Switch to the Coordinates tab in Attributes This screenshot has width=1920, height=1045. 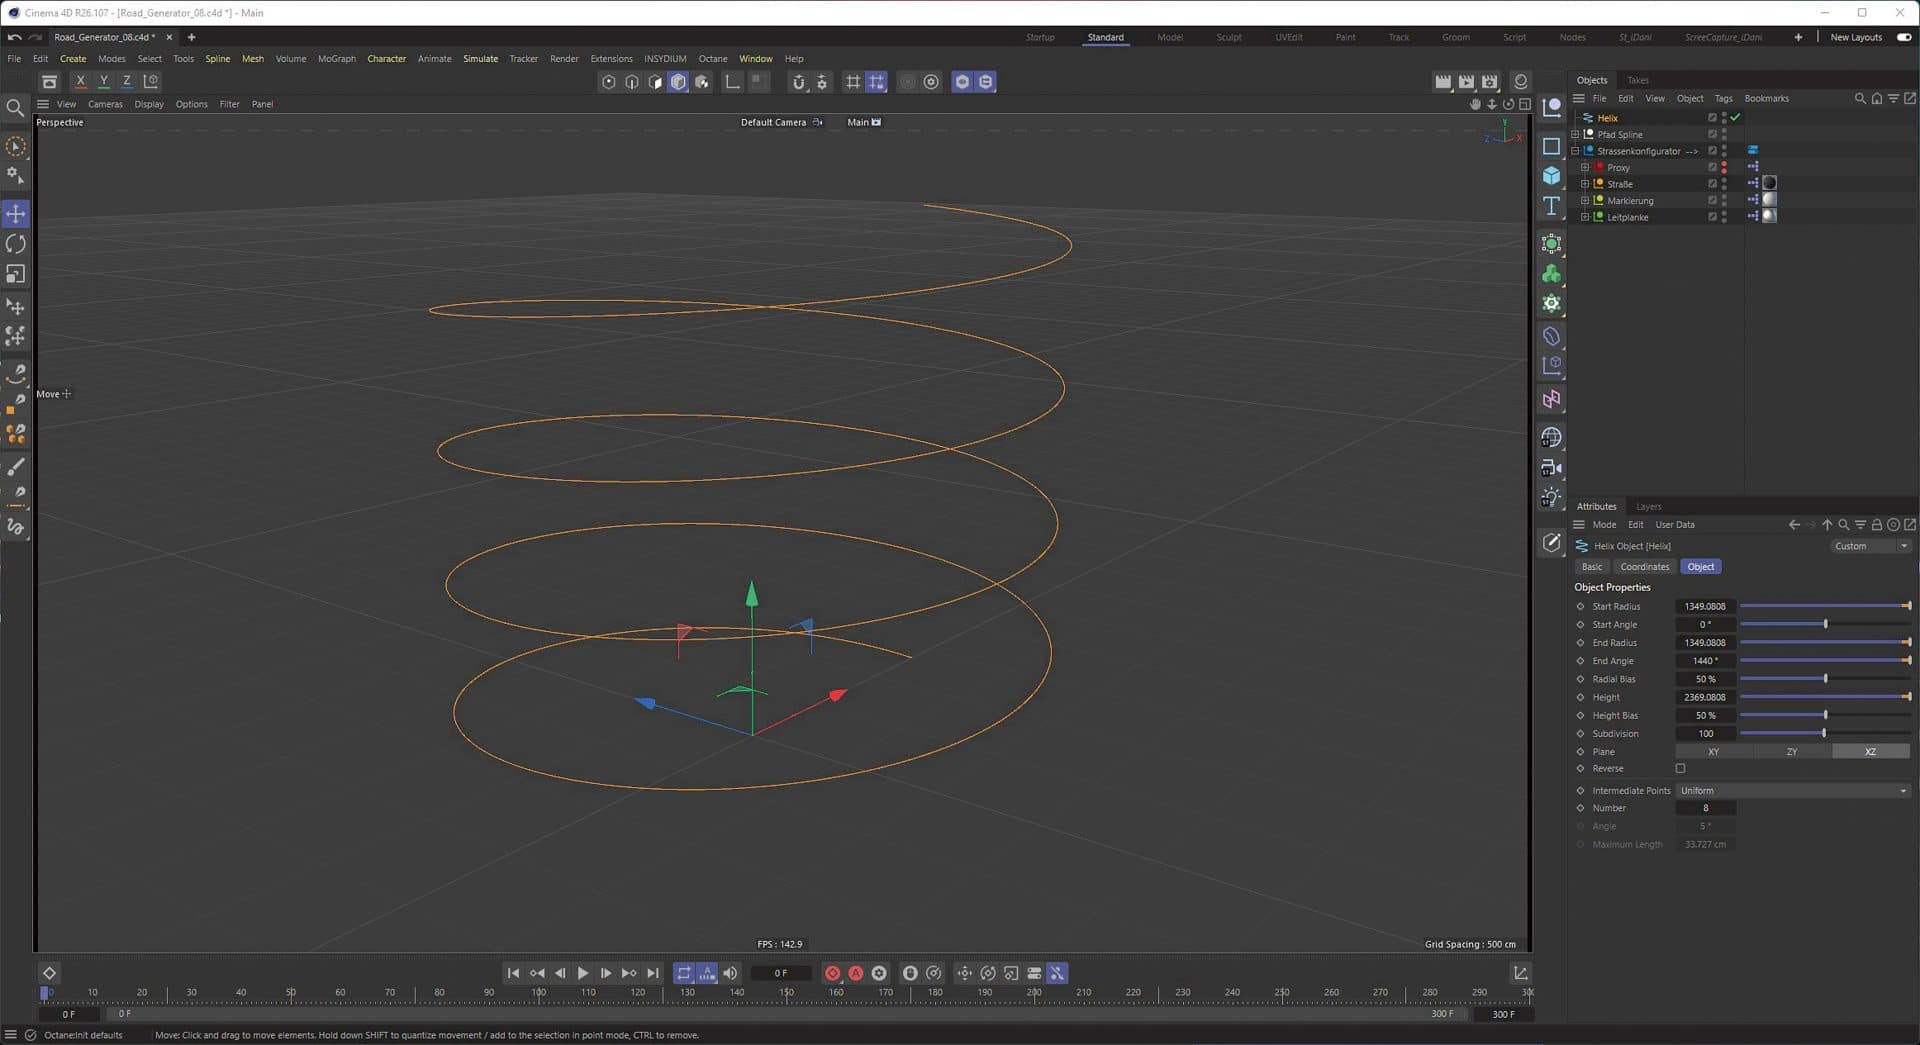[x=1644, y=566]
